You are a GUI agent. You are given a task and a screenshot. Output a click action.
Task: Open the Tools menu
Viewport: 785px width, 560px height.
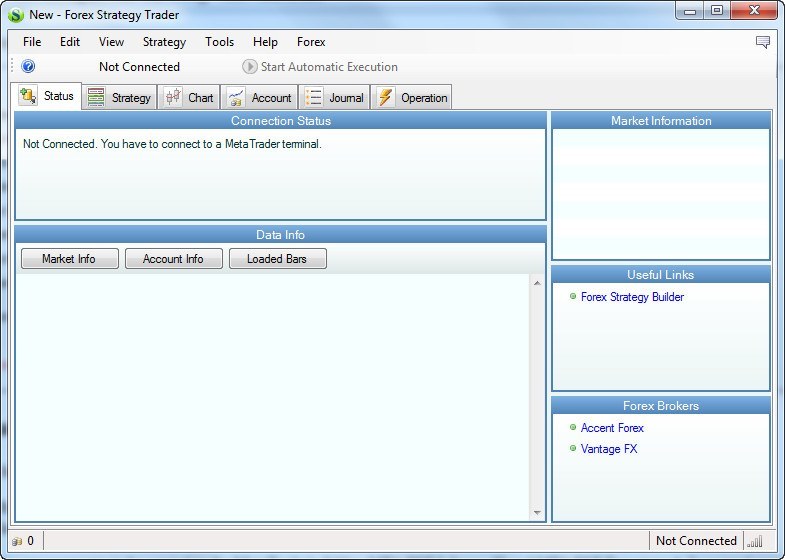pyautogui.click(x=219, y=42)
